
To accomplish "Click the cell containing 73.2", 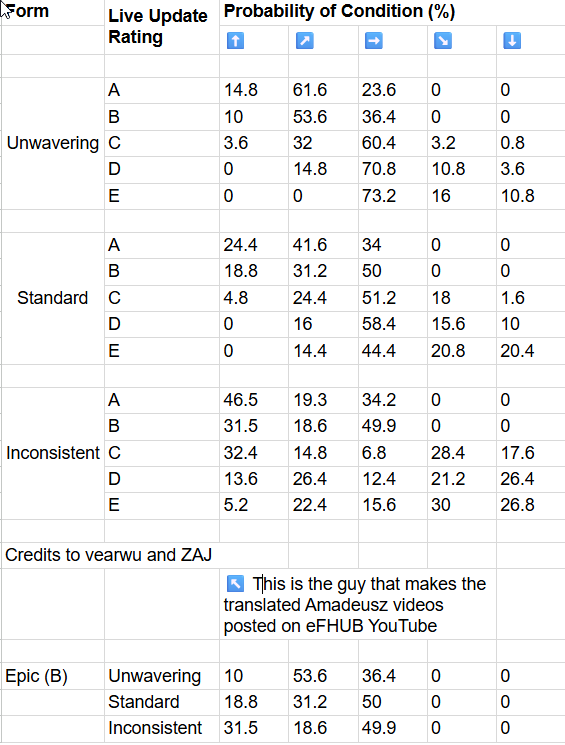I will pos(393,196).
